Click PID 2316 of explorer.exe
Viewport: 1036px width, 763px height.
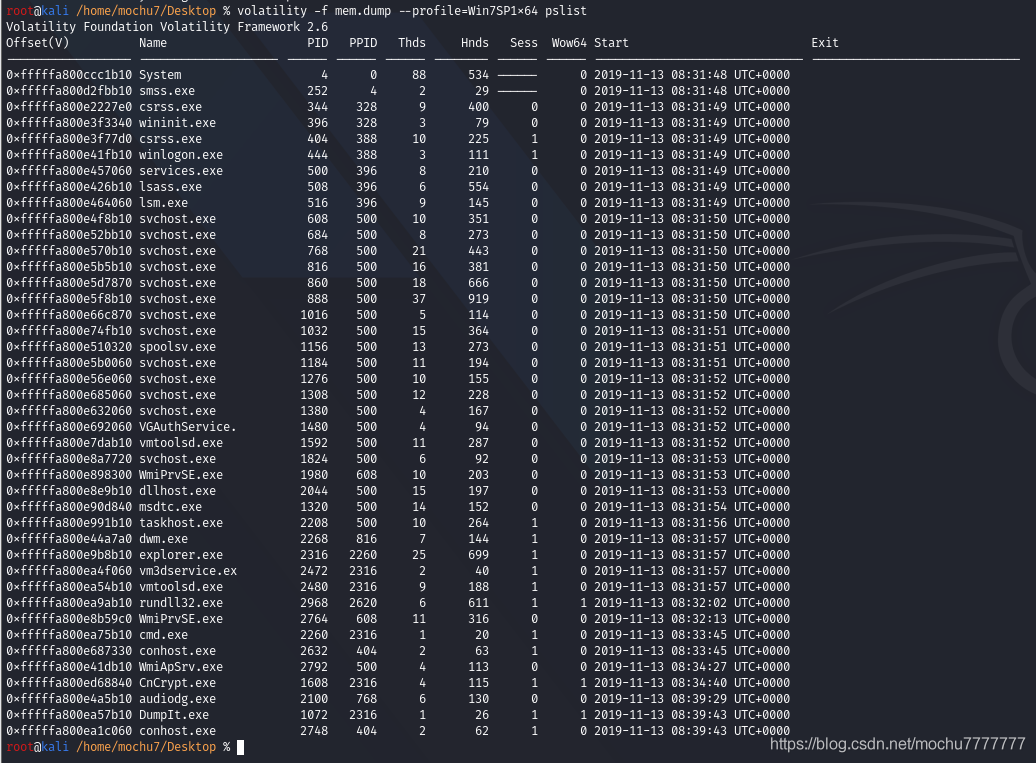pyautogui.click(x=314, y=555)
